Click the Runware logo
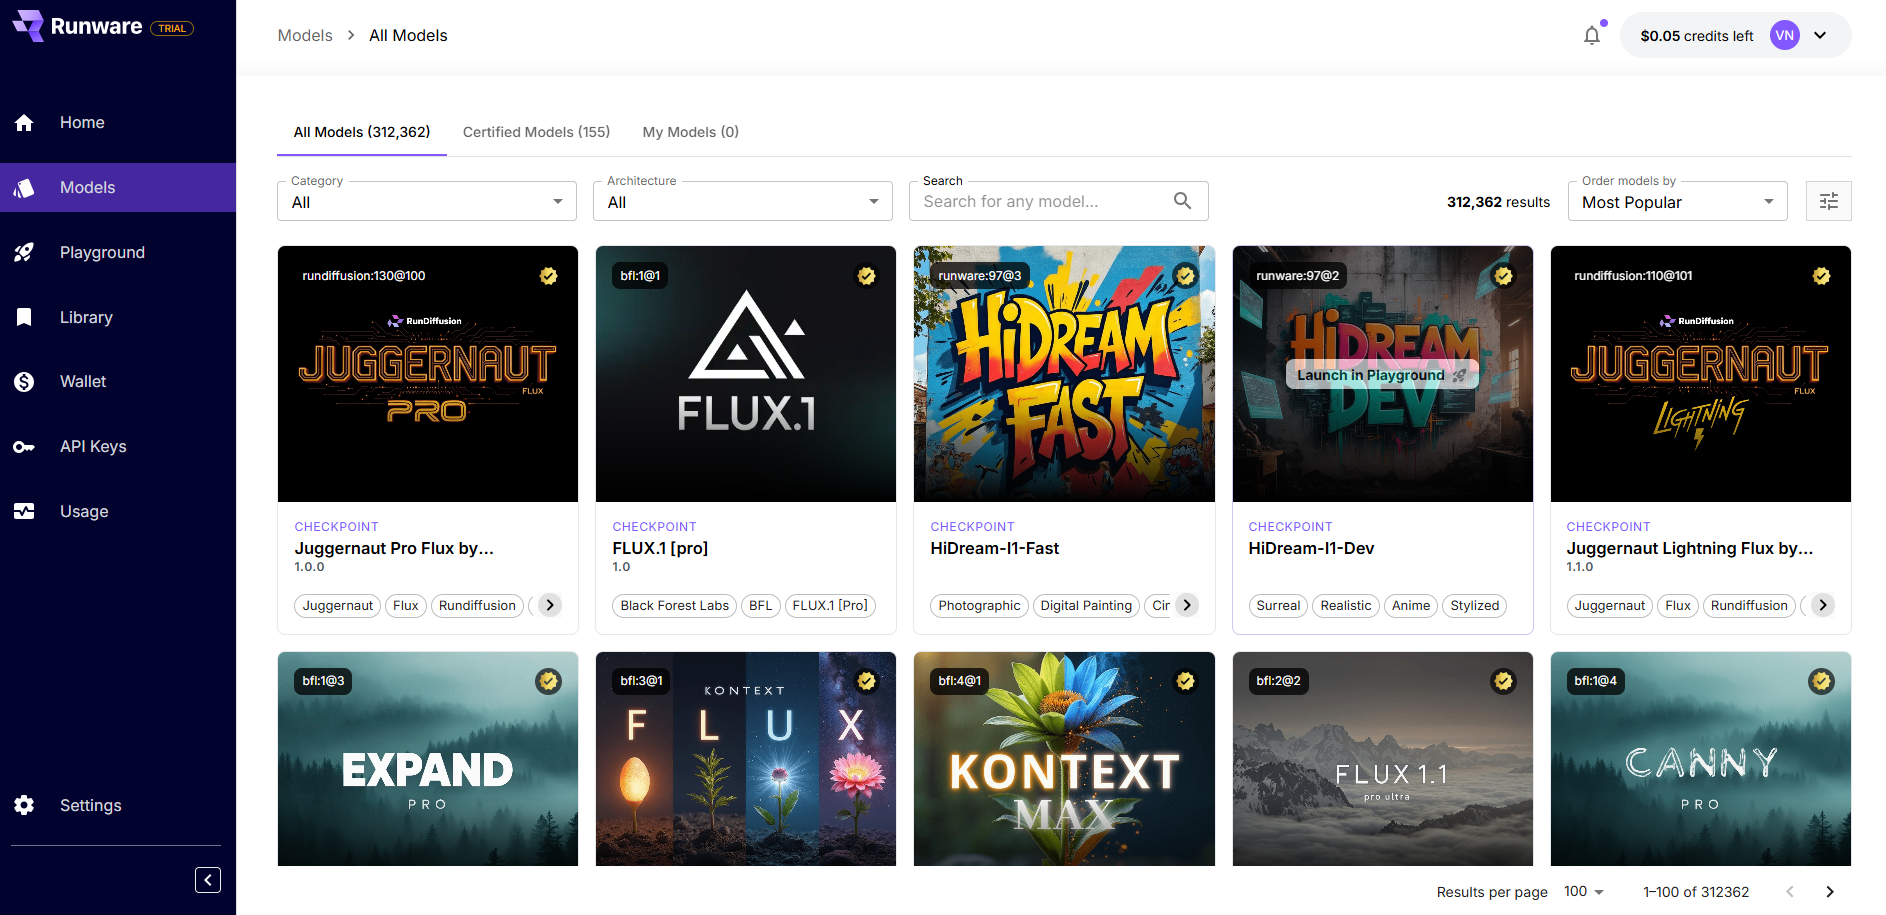Viewport: 1886px width, 915px height. (78, 26)
